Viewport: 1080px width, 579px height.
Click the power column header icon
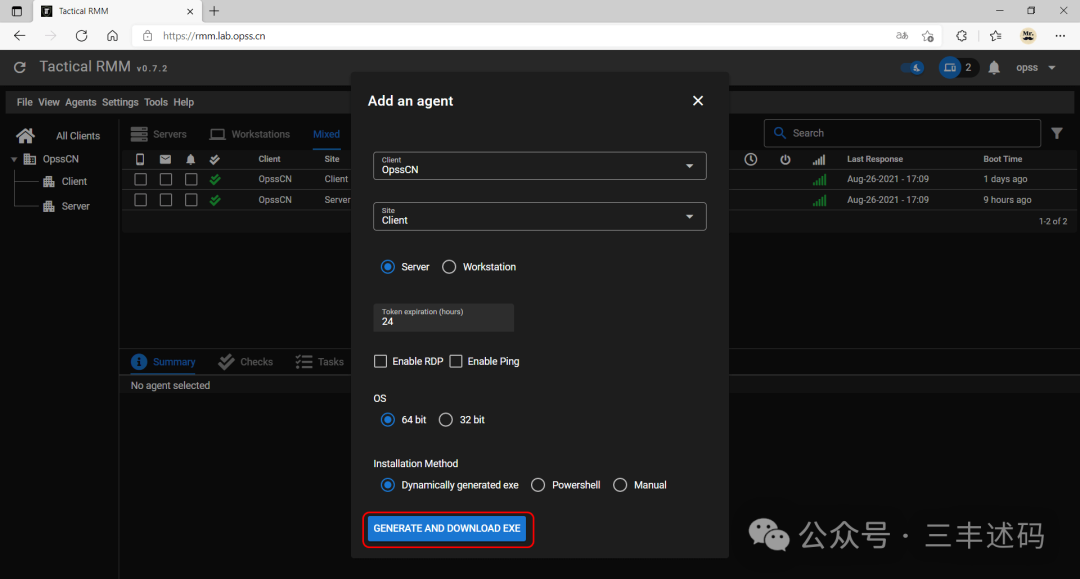(785, 159)
